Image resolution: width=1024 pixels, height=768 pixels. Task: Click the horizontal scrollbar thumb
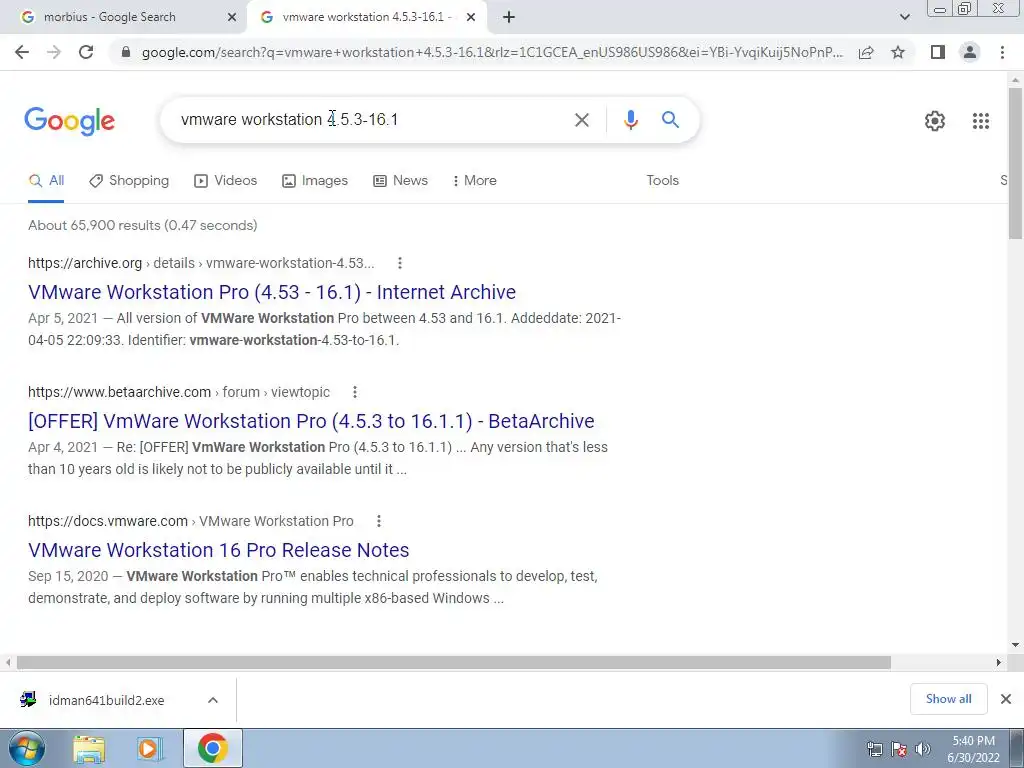[454, 663]
